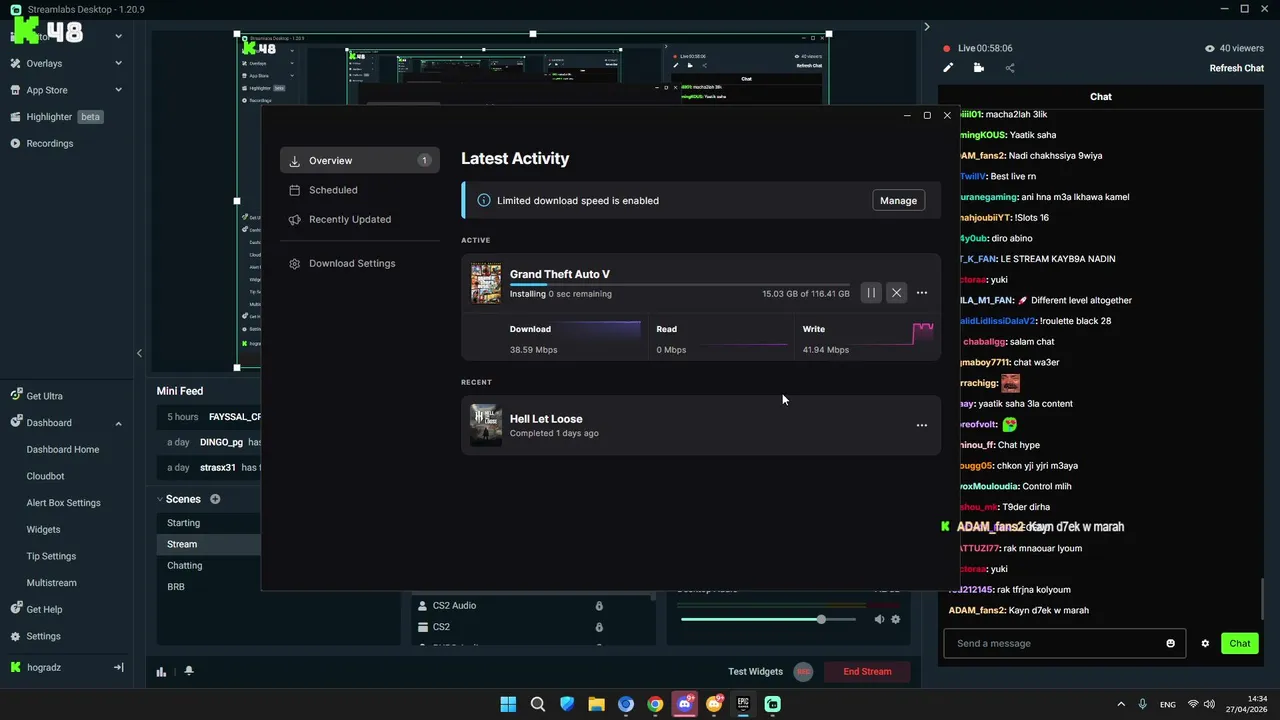
Task: Open Desktop Audio settings gear
Action: pos(896,619)
